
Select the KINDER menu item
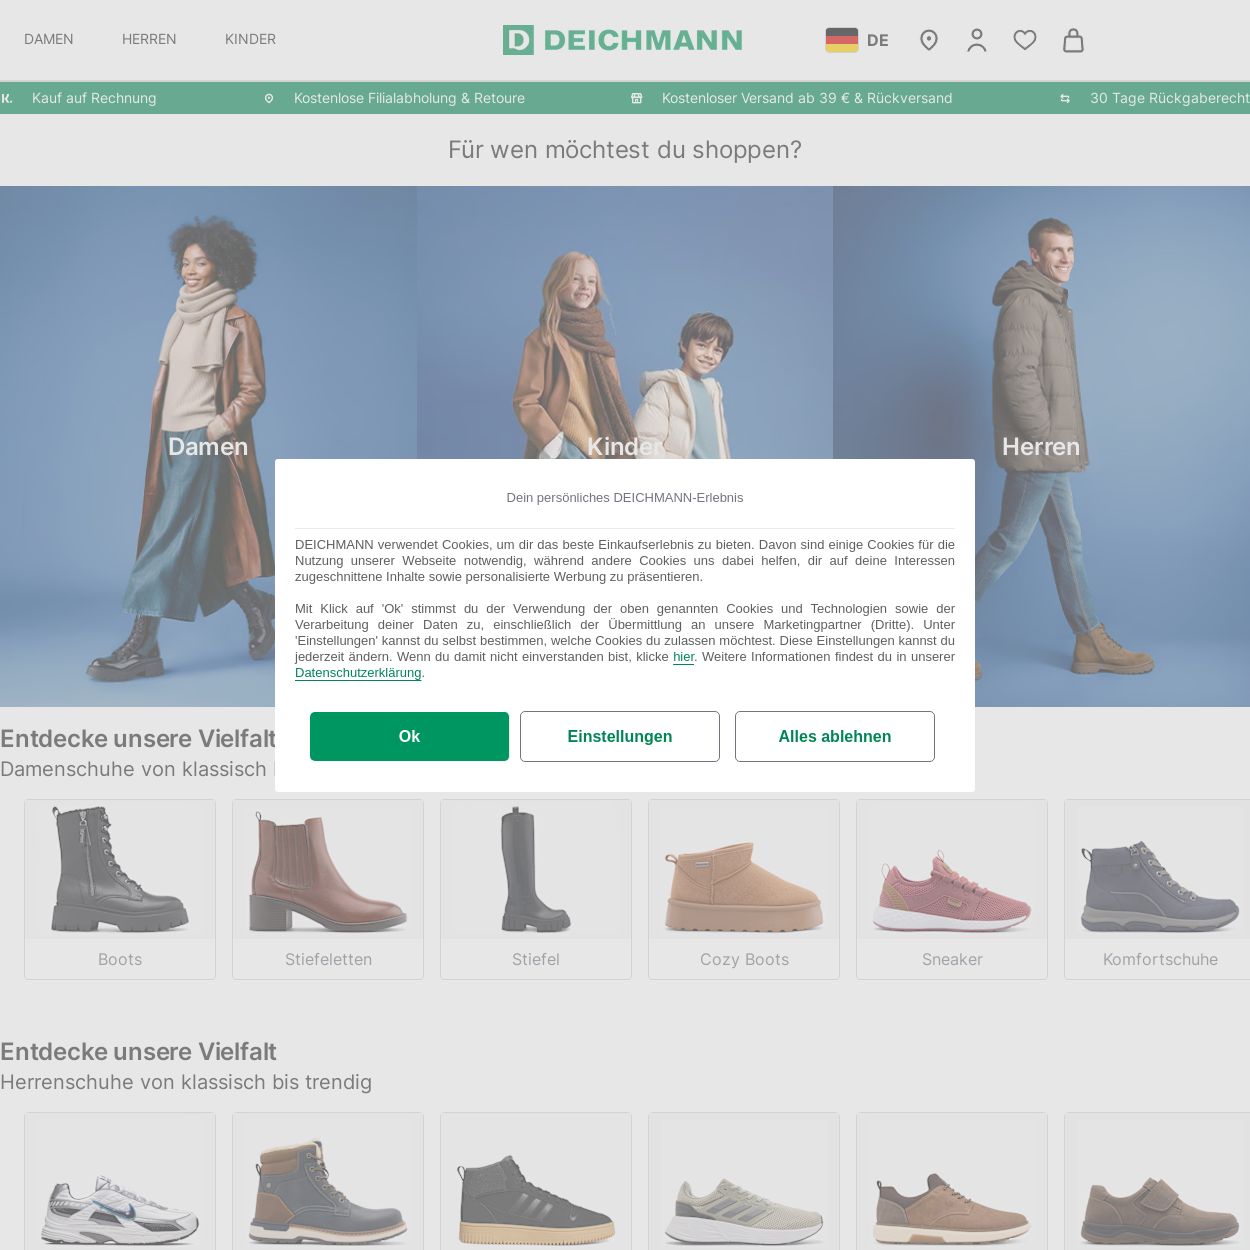click(250, 39)
